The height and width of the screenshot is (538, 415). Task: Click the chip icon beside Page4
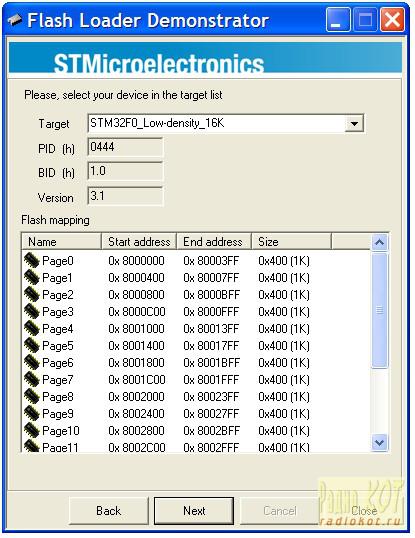click(x=32, y=328)
